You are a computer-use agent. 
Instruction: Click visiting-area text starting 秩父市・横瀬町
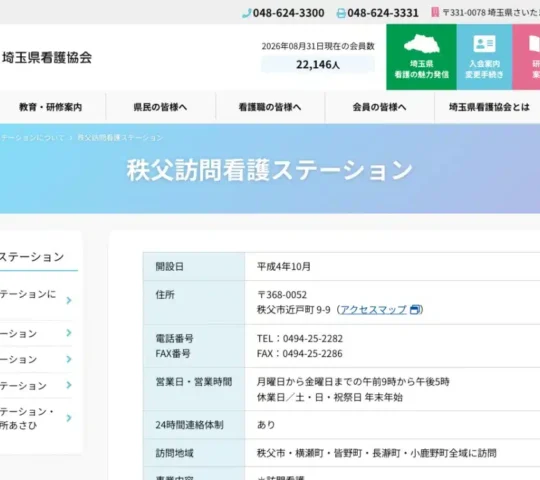377,453
